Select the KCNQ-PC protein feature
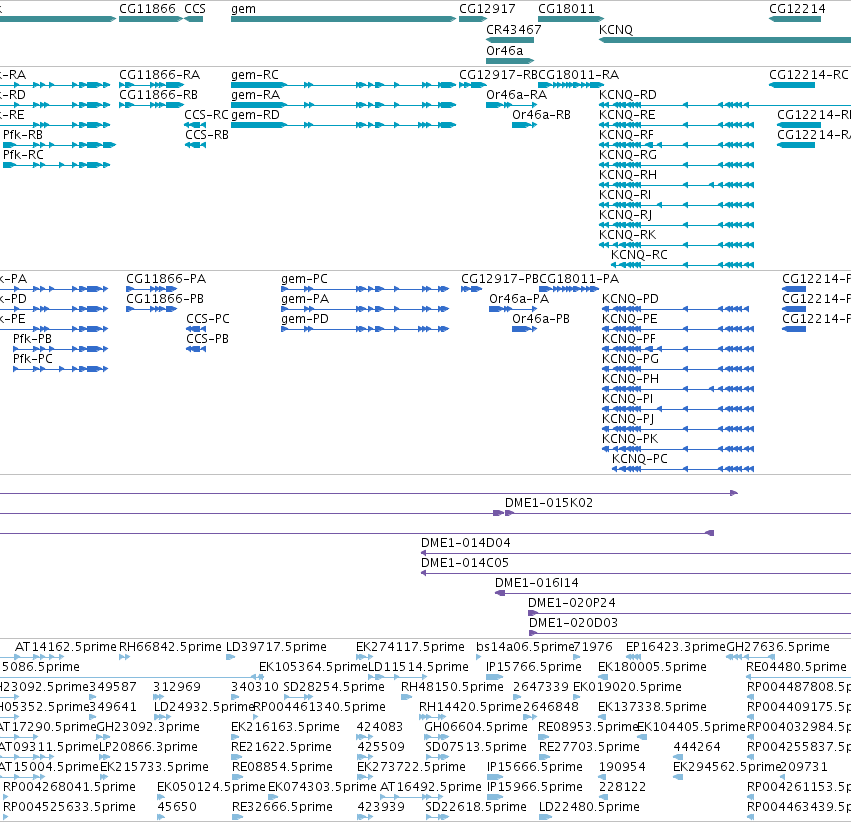Viewport: 851px width, 822px height. pyautogui.click(x=683, y=469)
